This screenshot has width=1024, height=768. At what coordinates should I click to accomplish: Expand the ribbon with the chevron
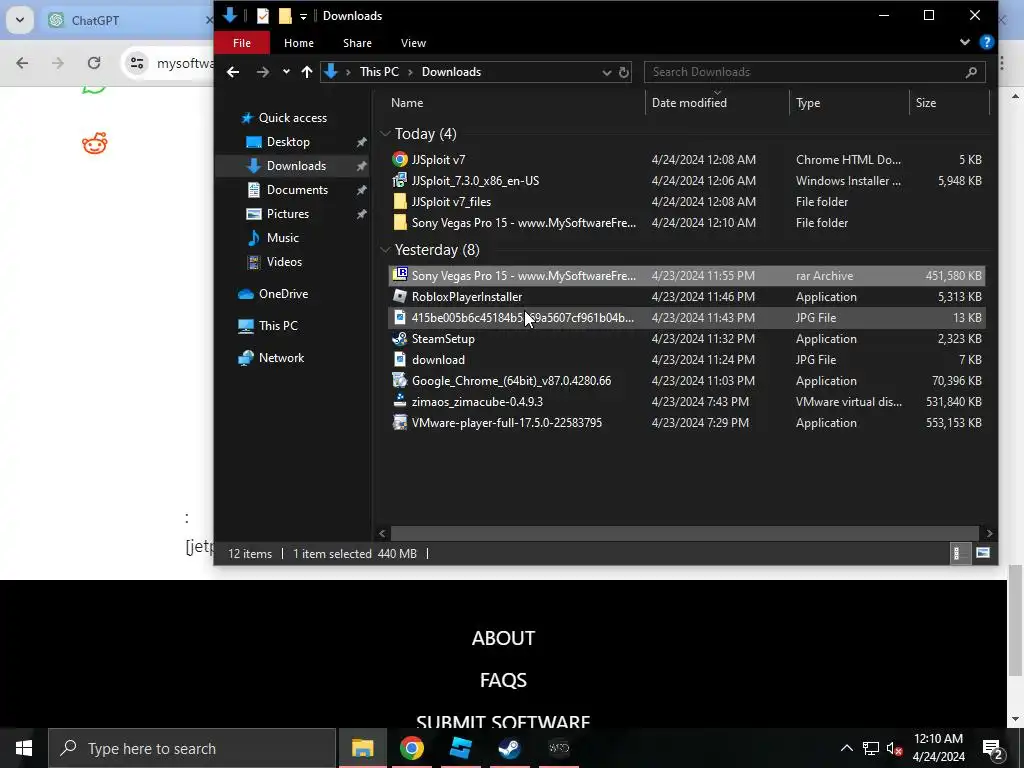[965, 42]
